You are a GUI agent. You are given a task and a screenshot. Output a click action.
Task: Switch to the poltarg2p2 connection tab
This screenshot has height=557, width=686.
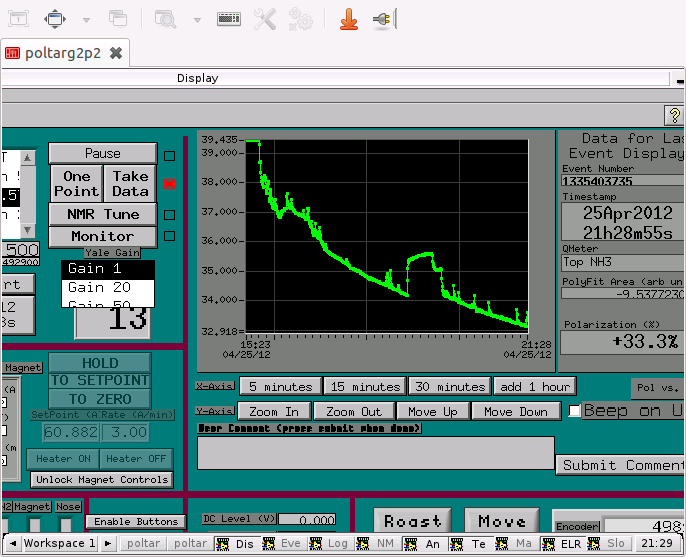coord(63,53)
